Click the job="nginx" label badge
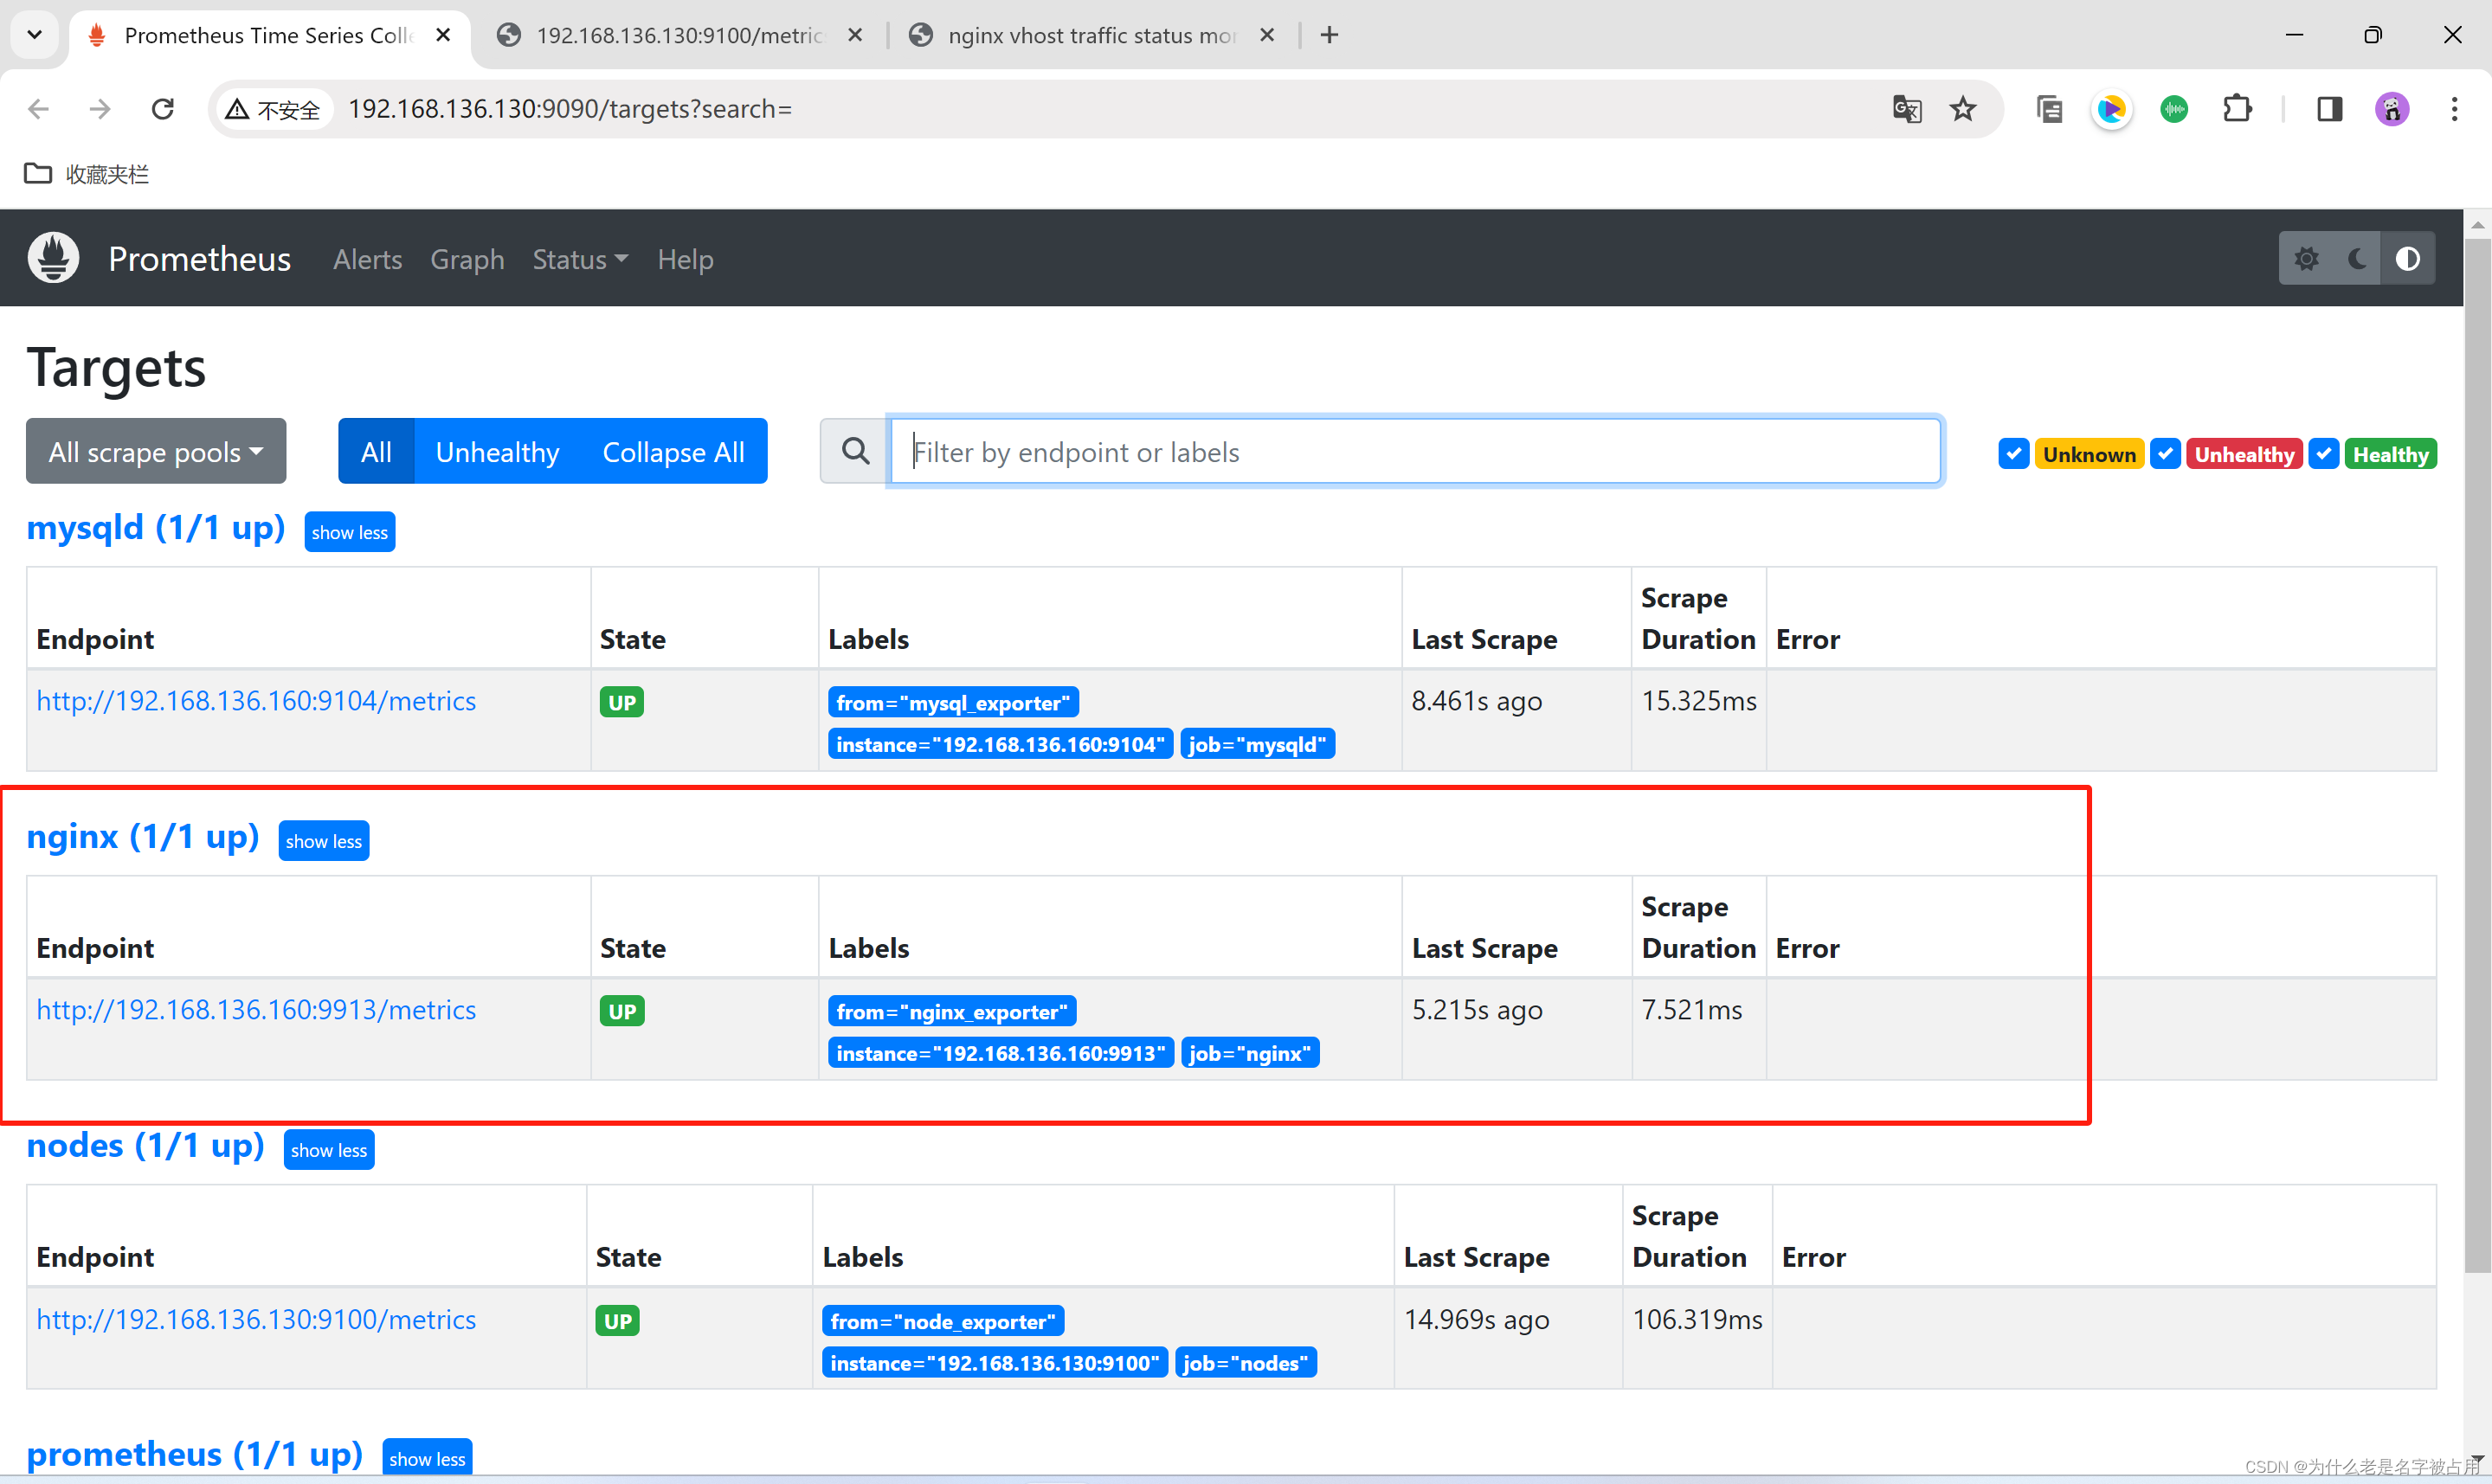Image resolution: width=2492 pixels, height=1484 pixels. (1250, 1053)
